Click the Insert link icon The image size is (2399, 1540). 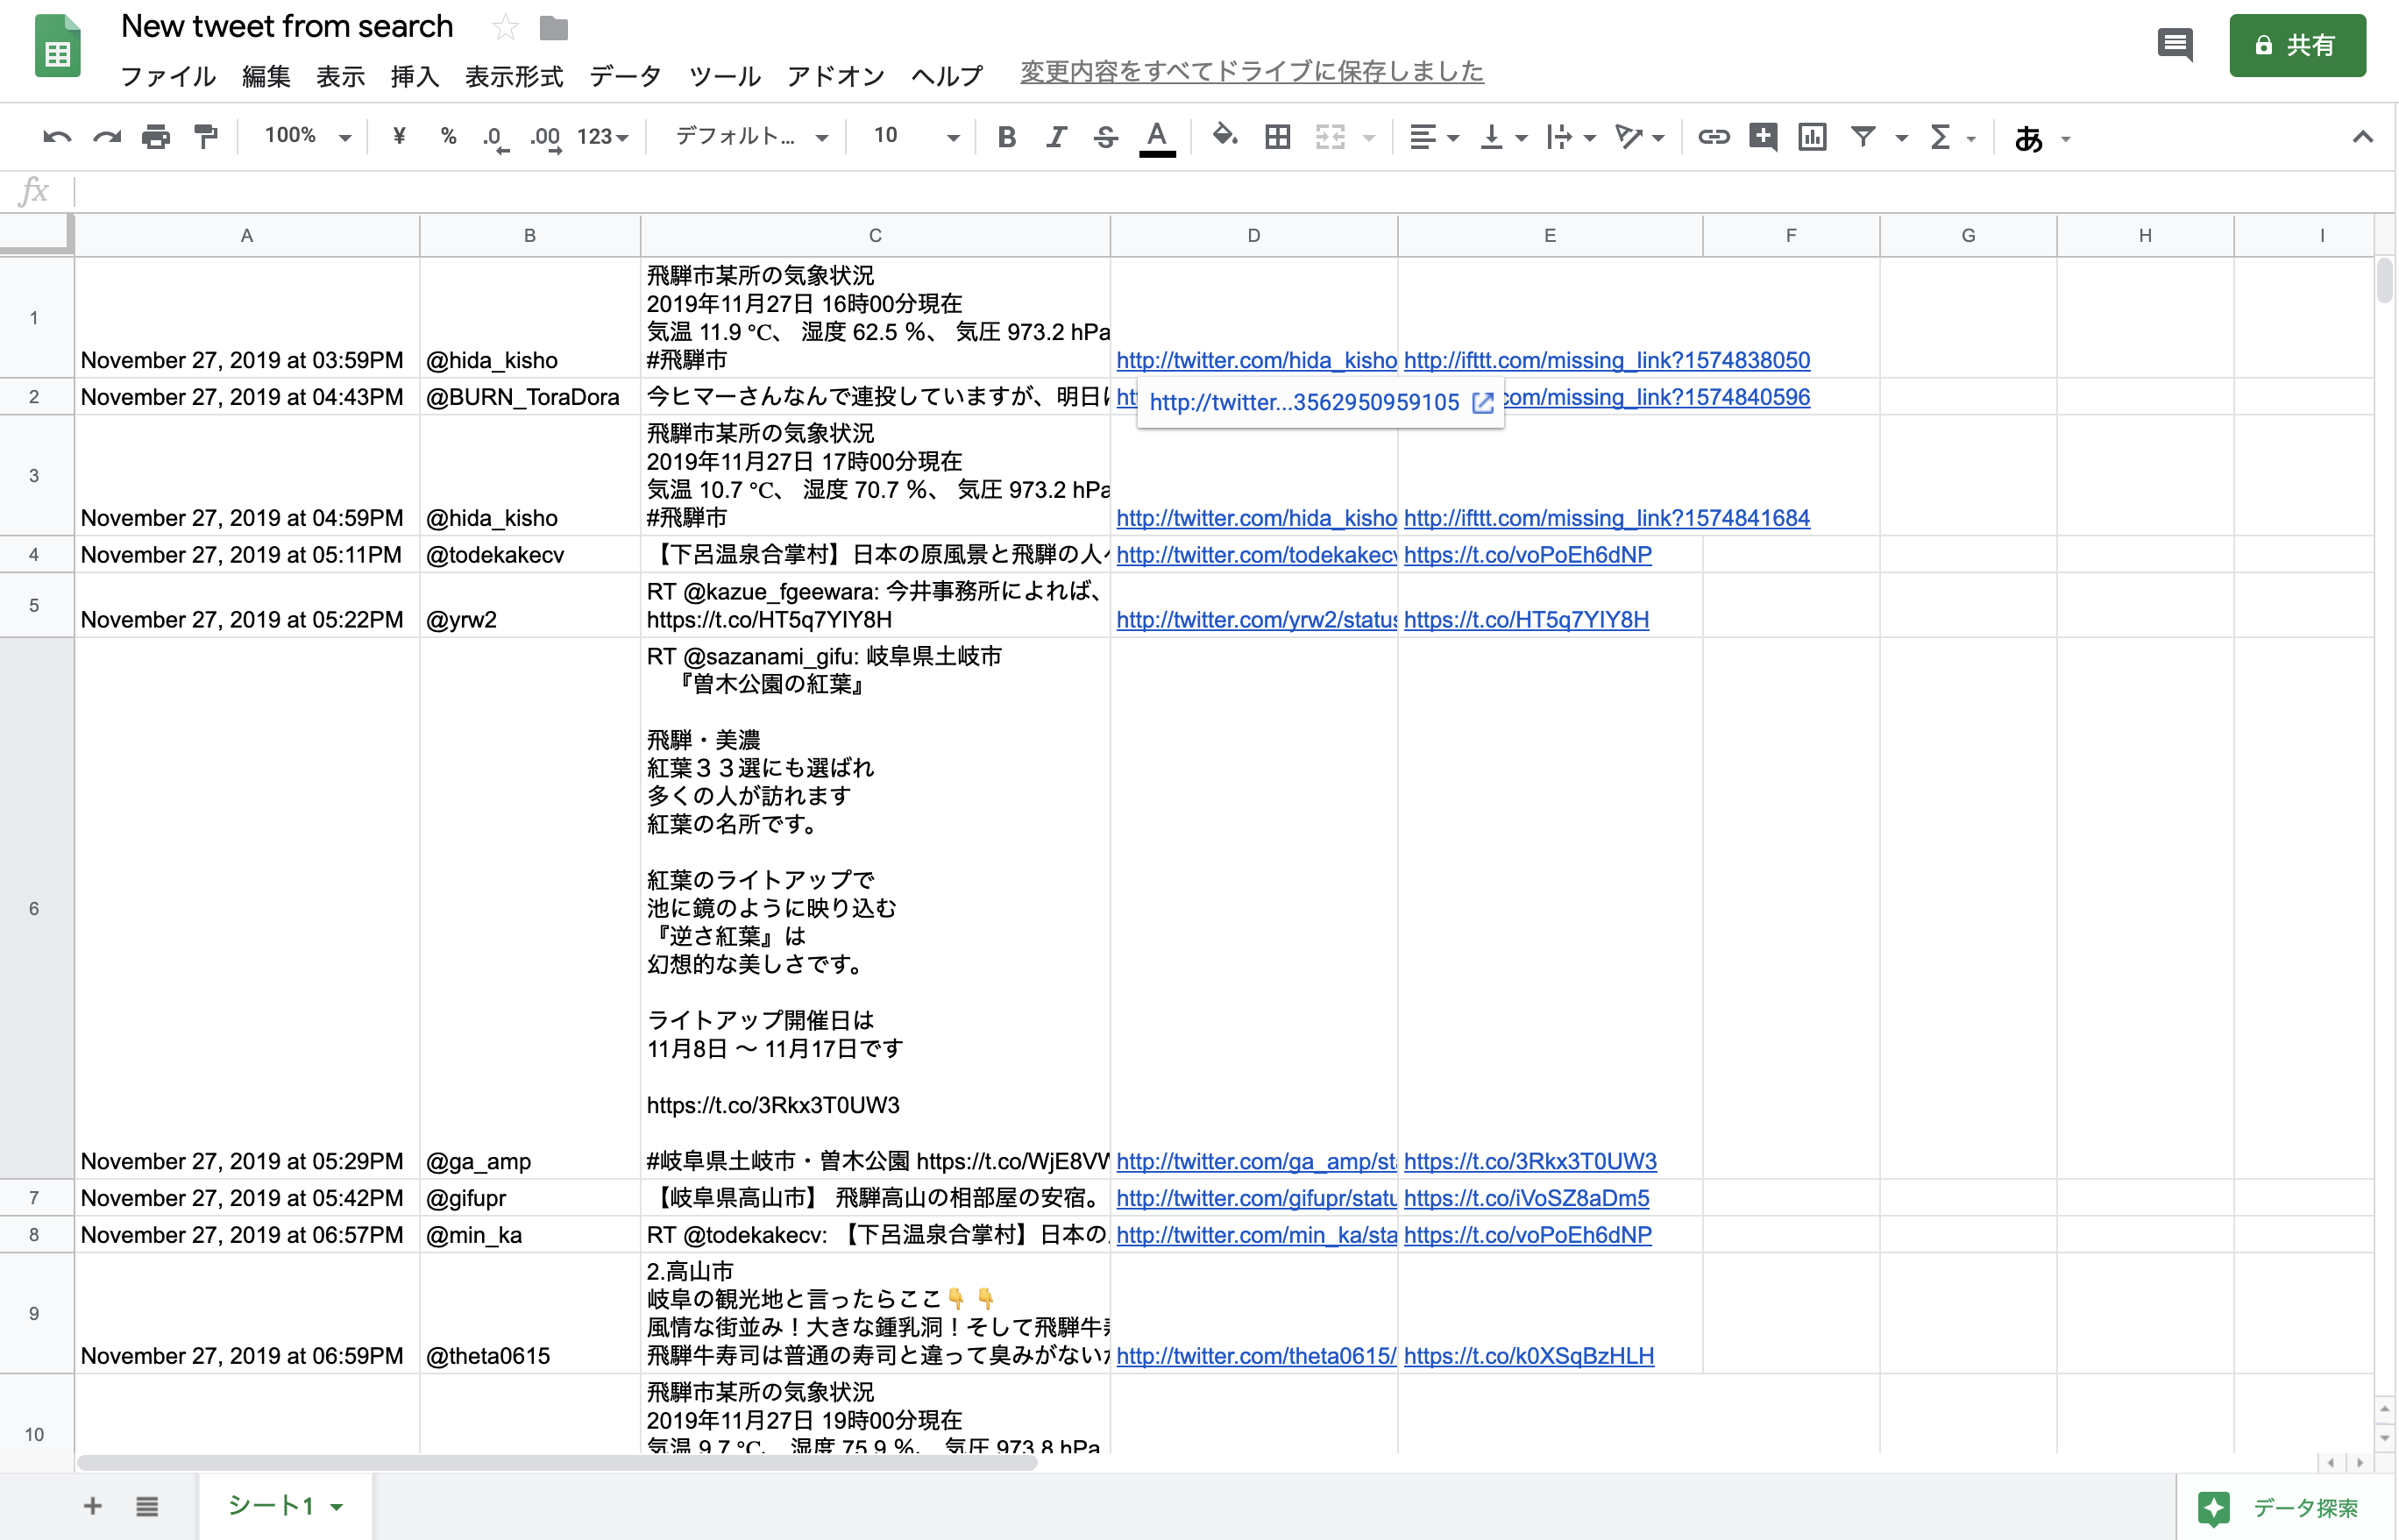point(1713,137)
